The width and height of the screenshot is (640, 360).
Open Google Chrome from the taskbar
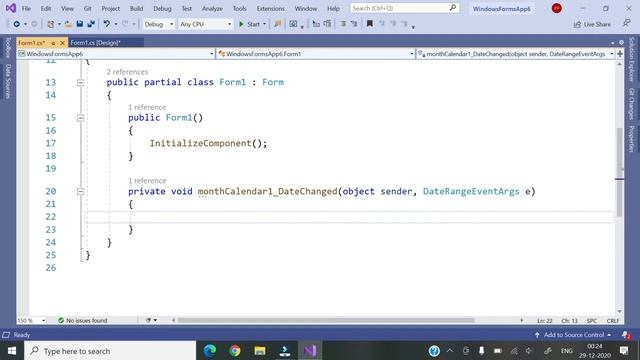(235, 351)
